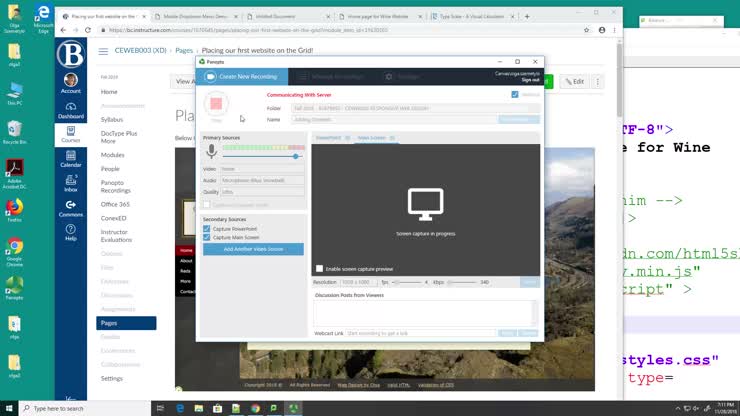Click the browser back arrow

[63, 30]
